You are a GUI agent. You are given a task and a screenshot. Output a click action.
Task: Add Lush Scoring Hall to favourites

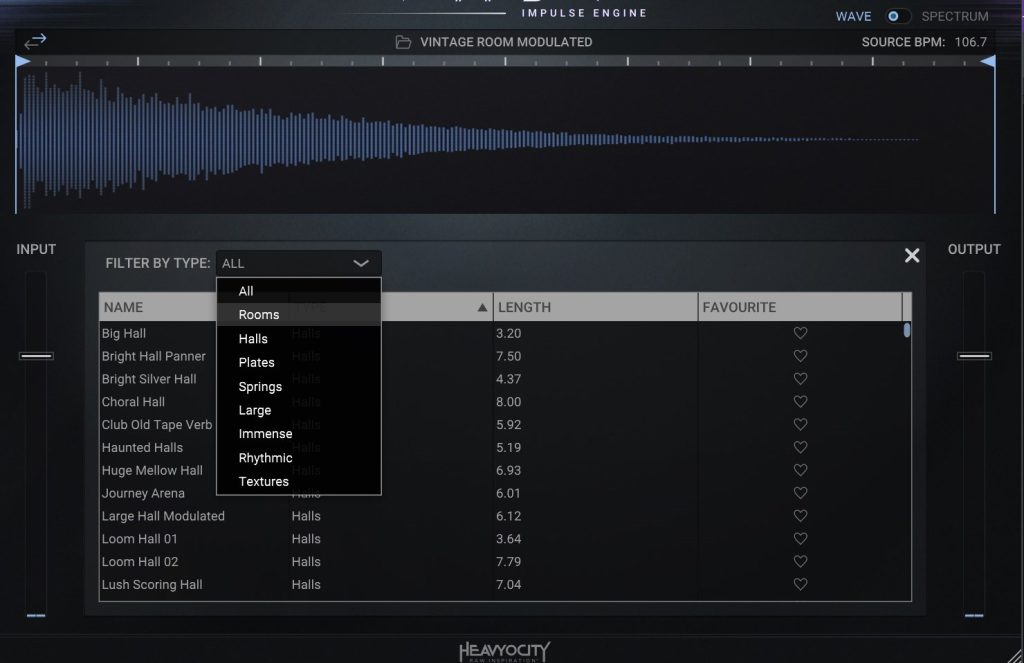coord(800,585)
